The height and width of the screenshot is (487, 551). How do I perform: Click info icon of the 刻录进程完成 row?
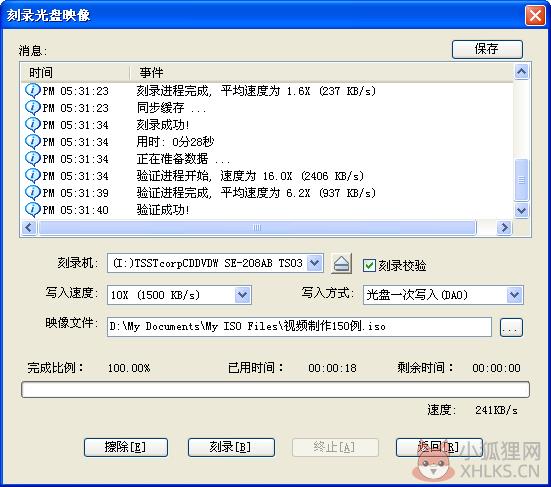[x=33, y=91]
